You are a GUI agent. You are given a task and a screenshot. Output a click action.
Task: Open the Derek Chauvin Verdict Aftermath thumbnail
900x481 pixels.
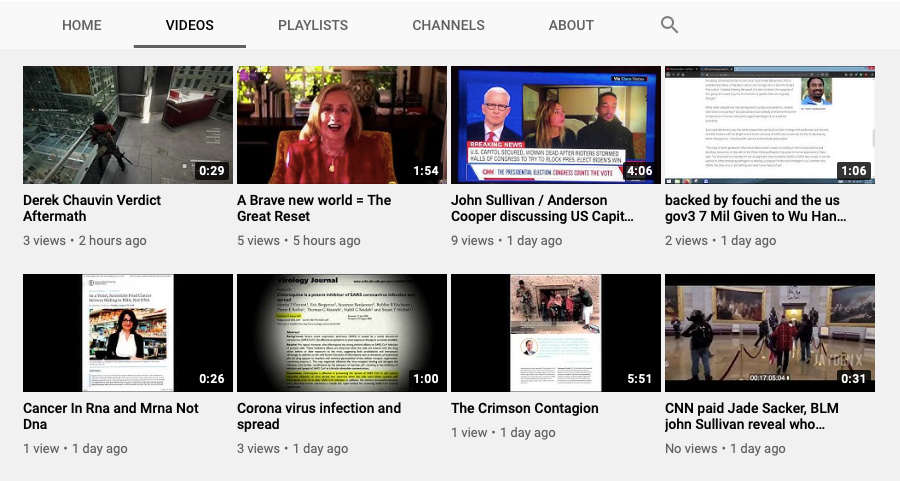128,125
